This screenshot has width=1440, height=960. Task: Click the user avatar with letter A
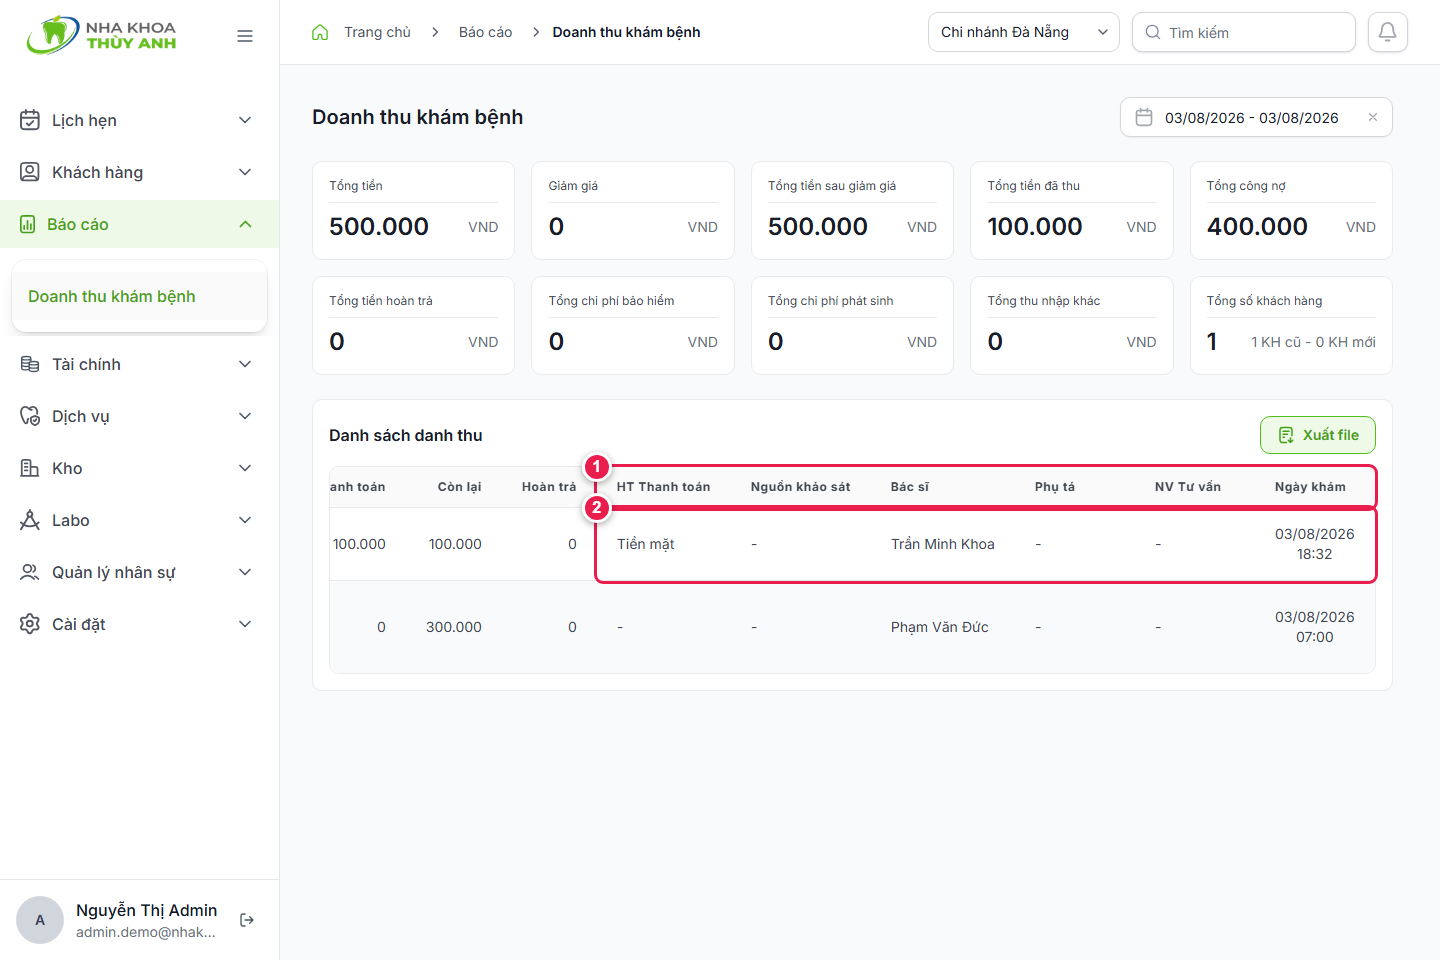click(40, 920)
